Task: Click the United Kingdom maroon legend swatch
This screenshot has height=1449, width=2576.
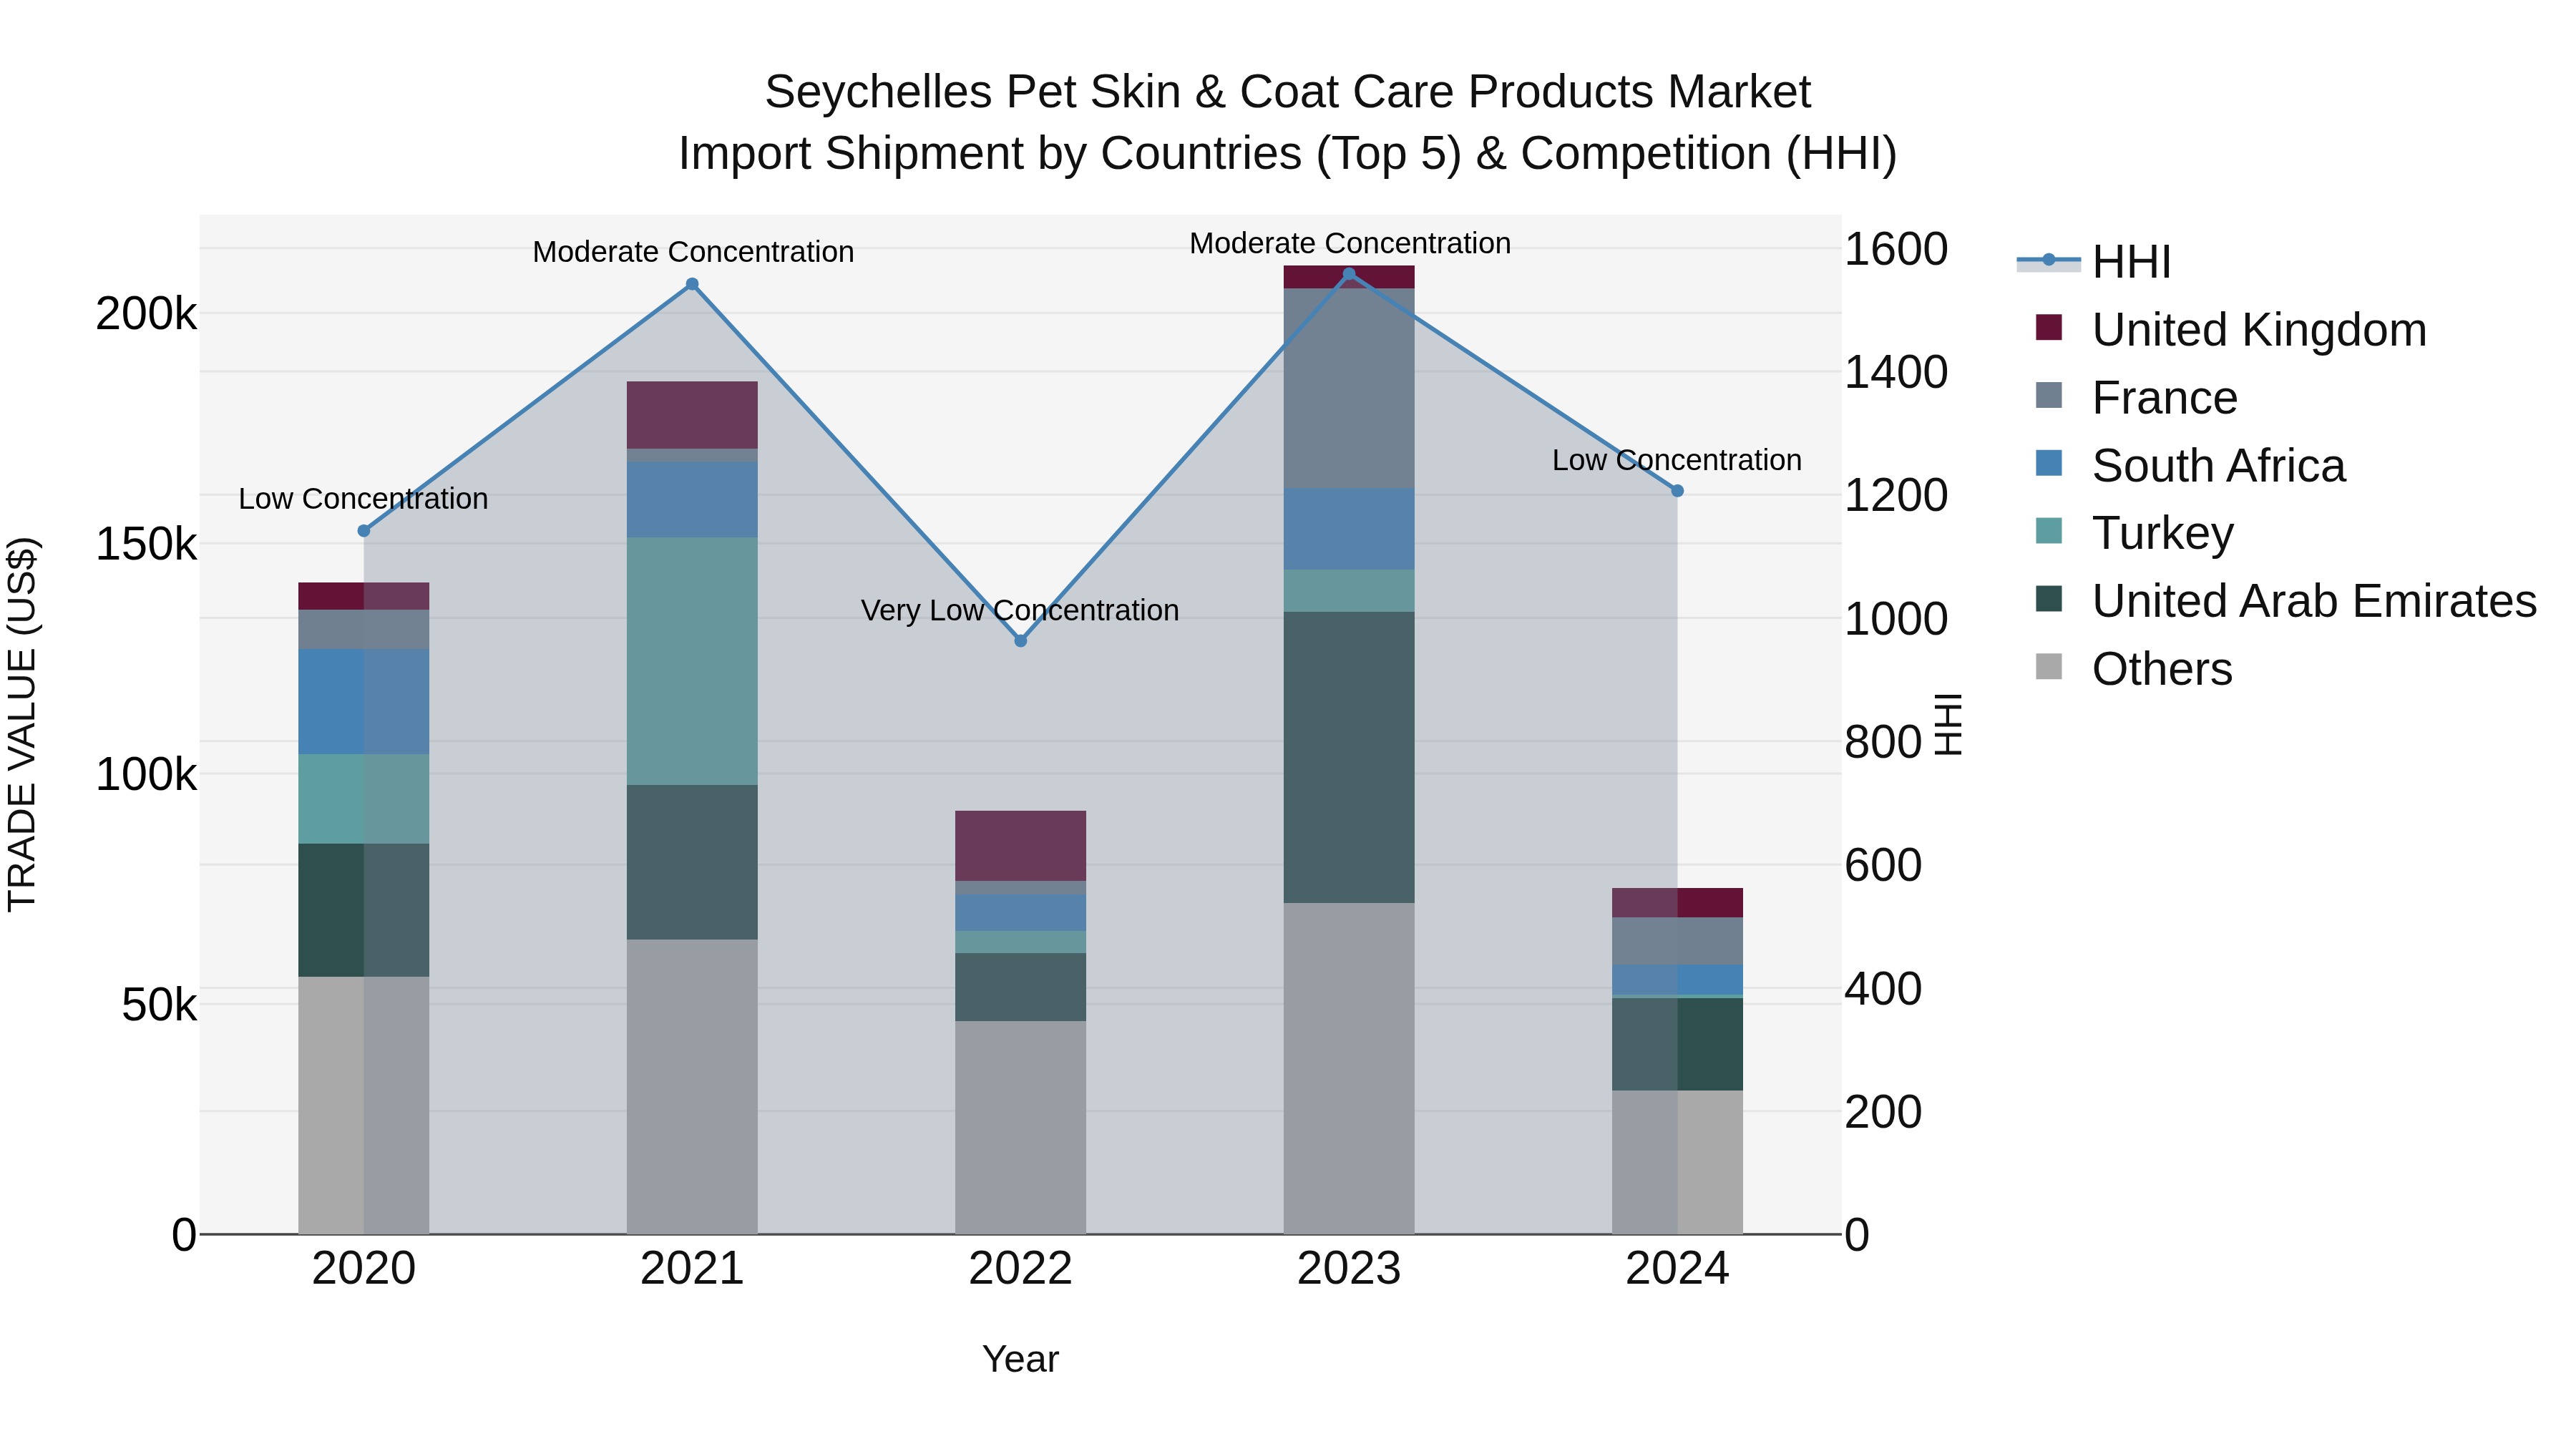Action: tap(2049, 327)
